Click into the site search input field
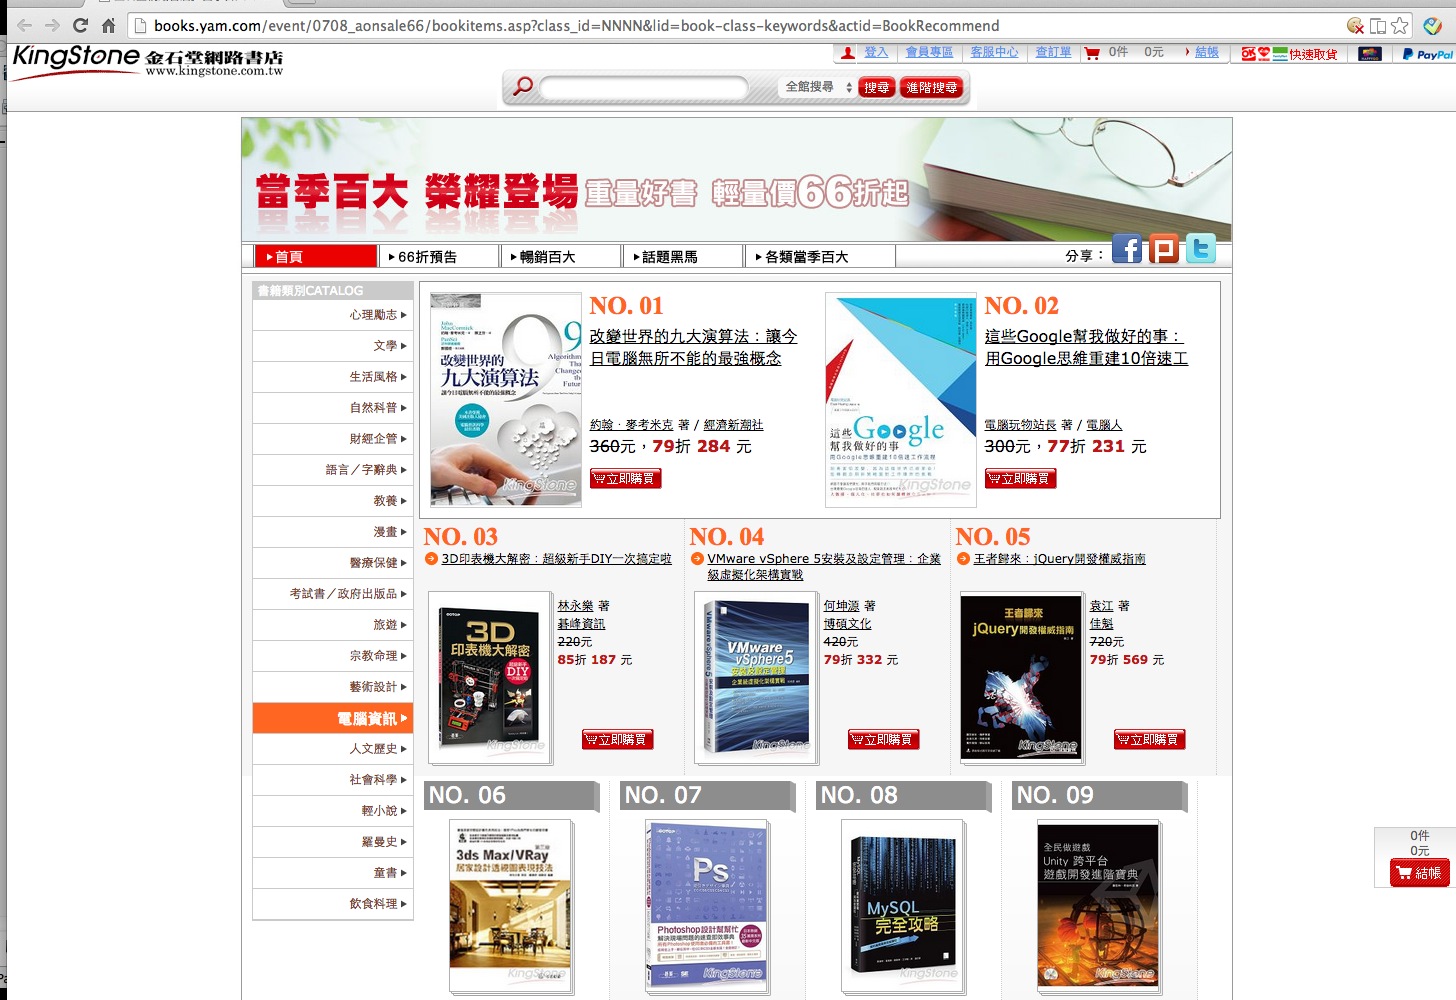1456x1000 pixels. pos(644,88)
